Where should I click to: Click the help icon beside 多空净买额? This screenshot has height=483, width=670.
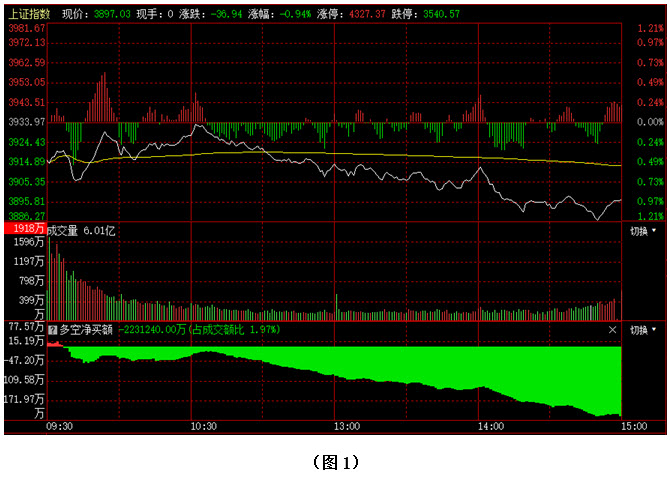pos(52,329)
